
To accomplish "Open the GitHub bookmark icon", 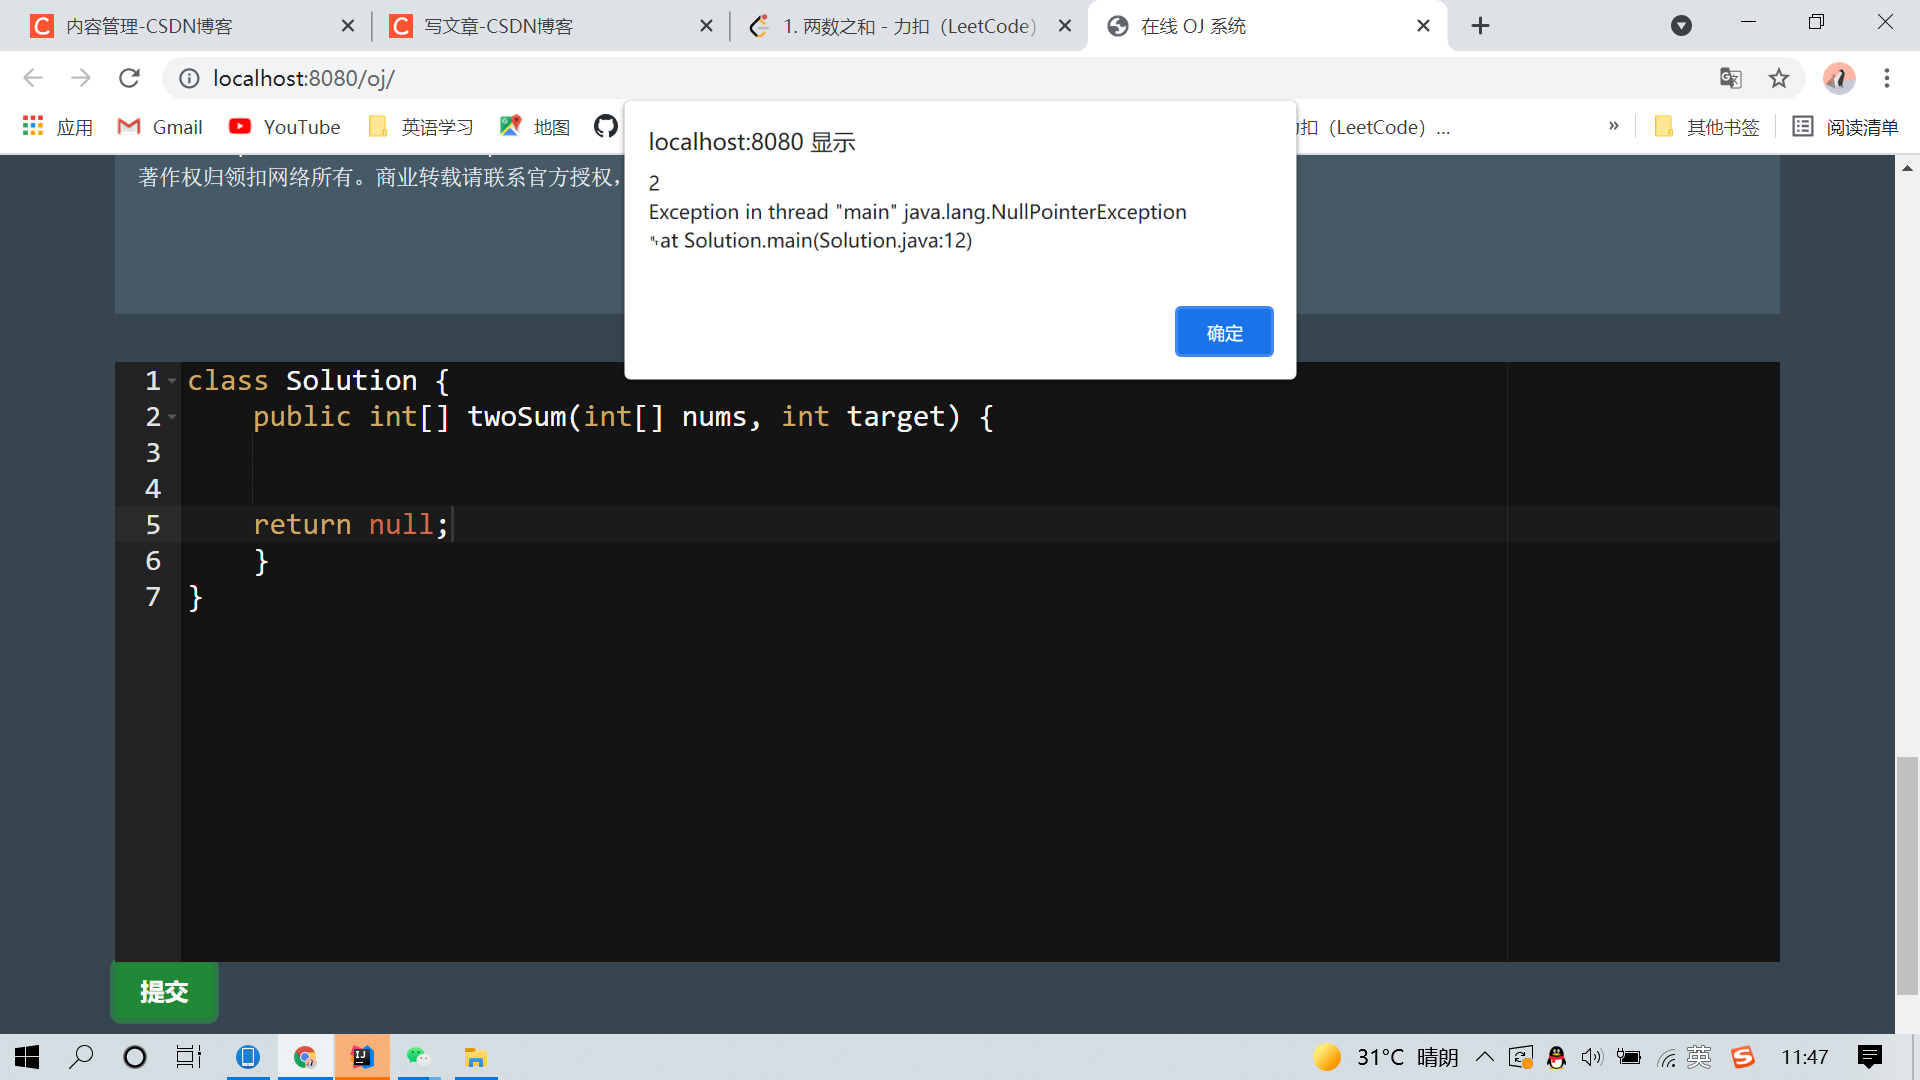I will pyautogui.click(x=605, y=126).
